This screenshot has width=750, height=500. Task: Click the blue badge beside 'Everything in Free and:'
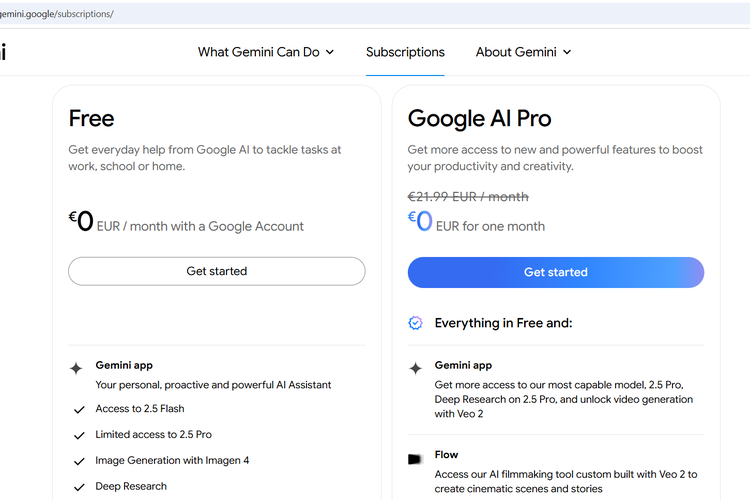coord(416,323)
